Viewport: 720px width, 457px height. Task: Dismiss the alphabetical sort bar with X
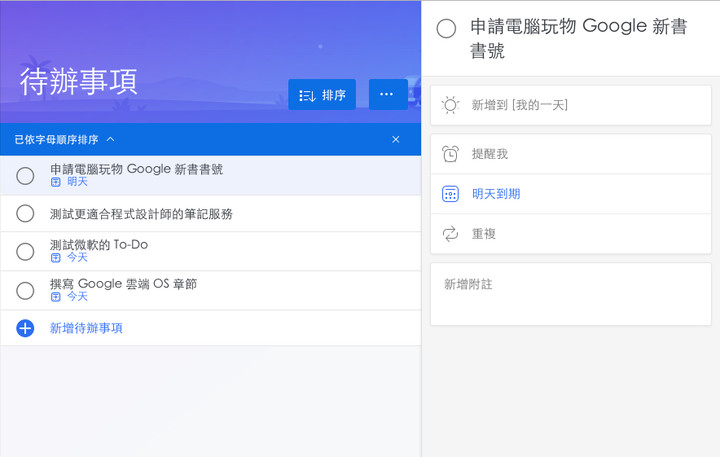pyautogui.click(x=395, y=140)
